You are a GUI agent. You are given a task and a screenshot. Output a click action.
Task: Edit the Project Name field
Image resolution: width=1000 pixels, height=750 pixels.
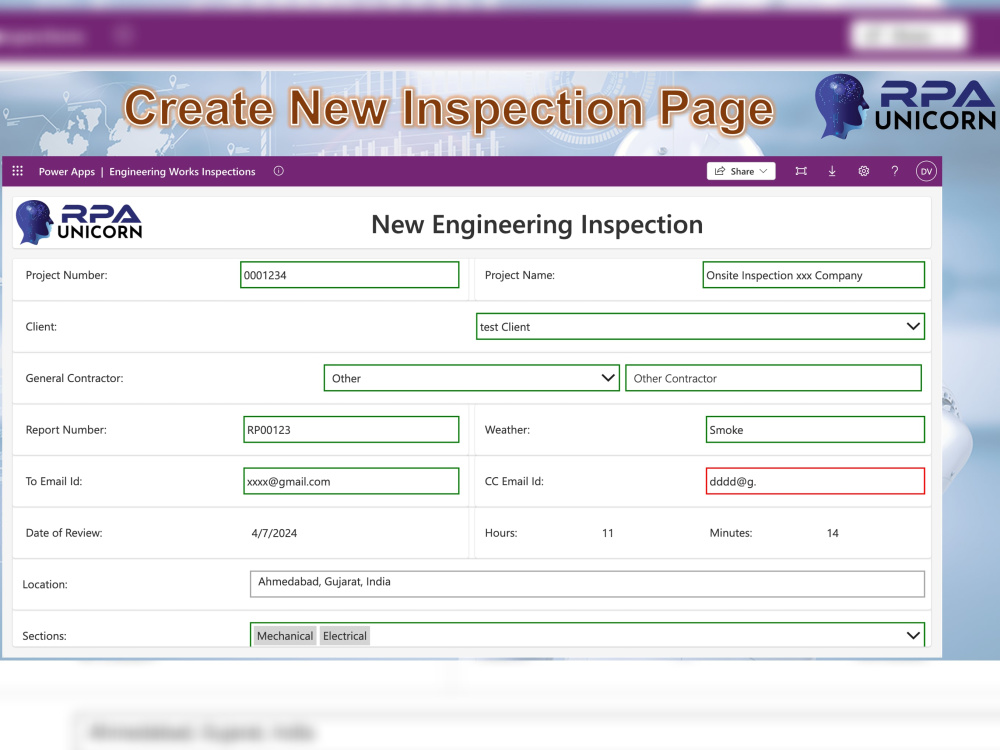(x=814, y=275)
